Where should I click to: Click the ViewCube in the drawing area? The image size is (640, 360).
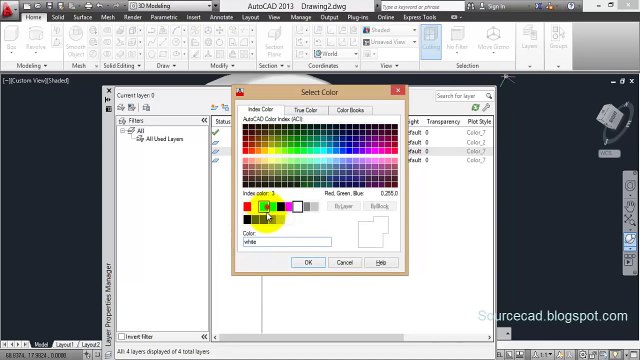click(610, 118)
